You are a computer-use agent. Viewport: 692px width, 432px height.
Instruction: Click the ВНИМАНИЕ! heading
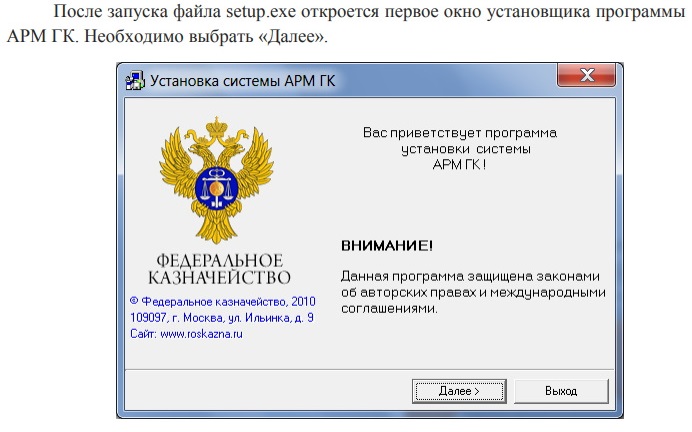387,245
